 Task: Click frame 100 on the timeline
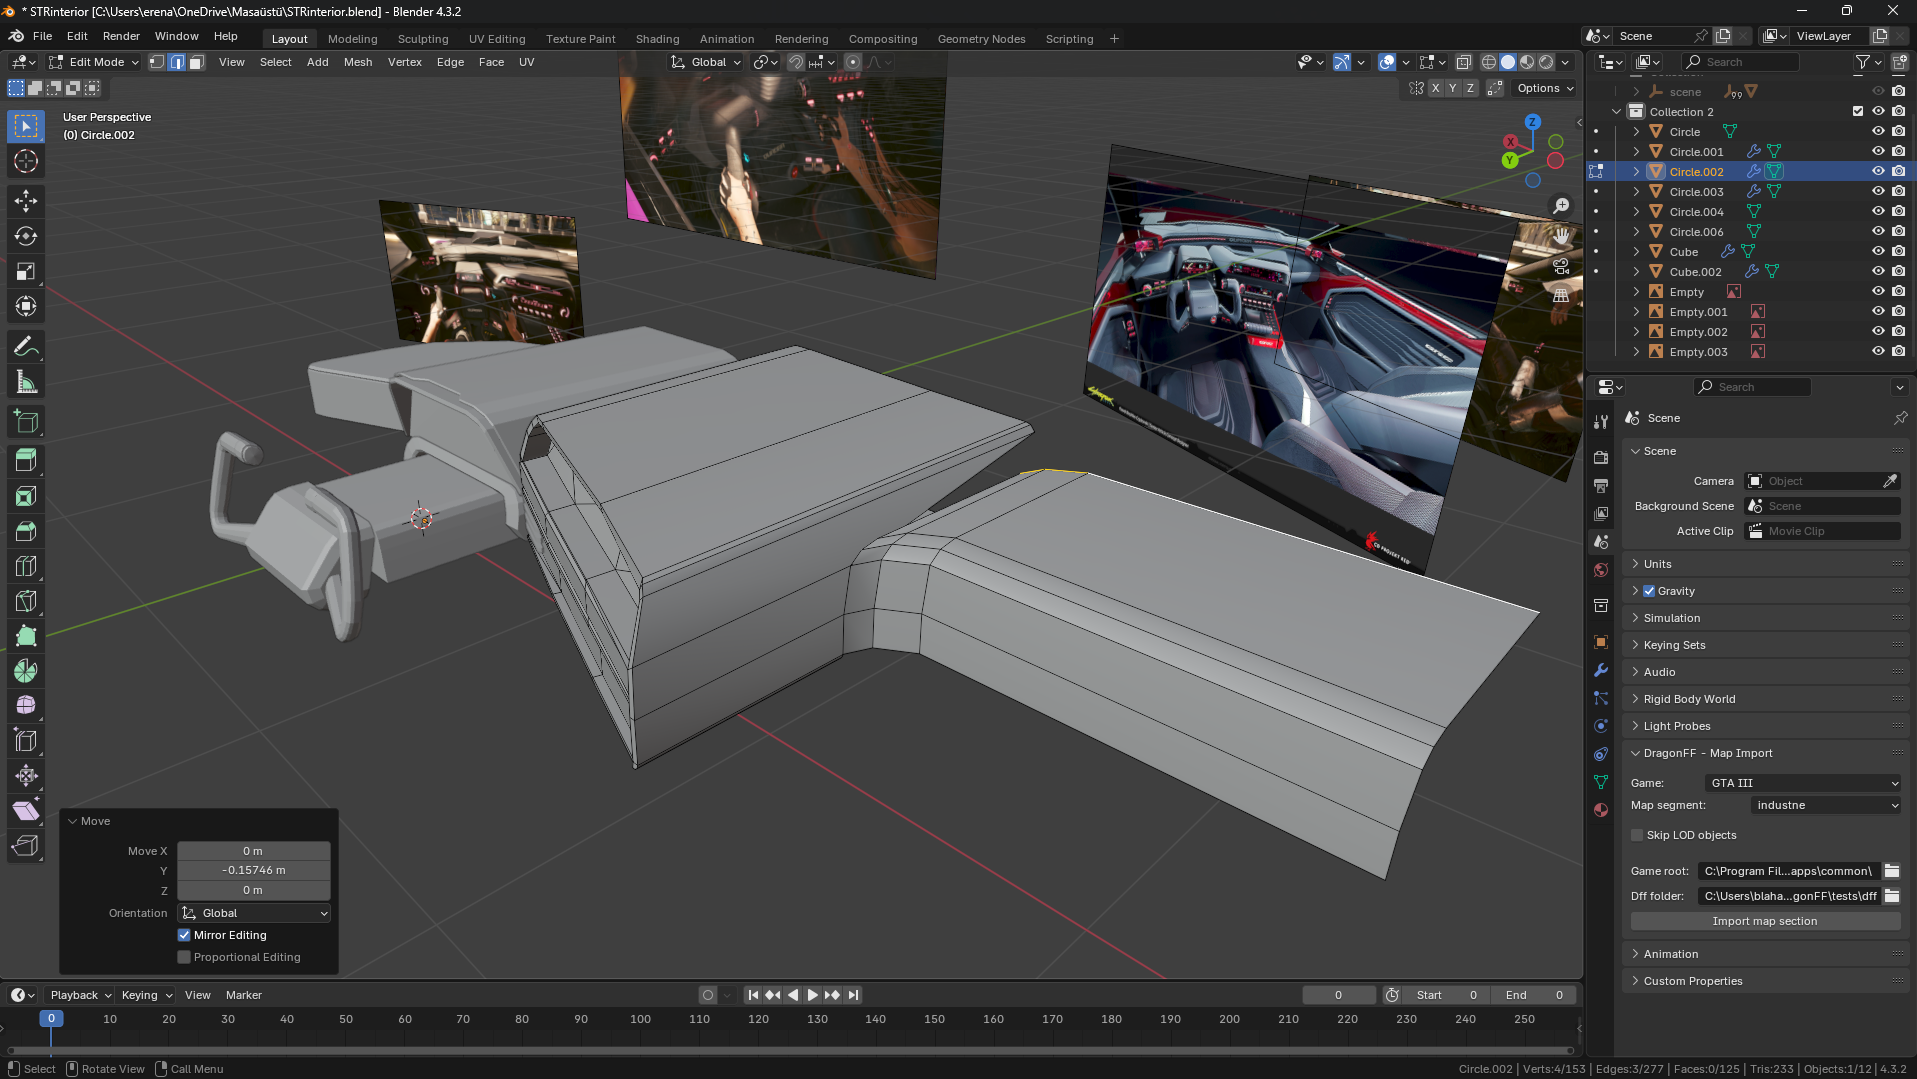coord(640,1019)
